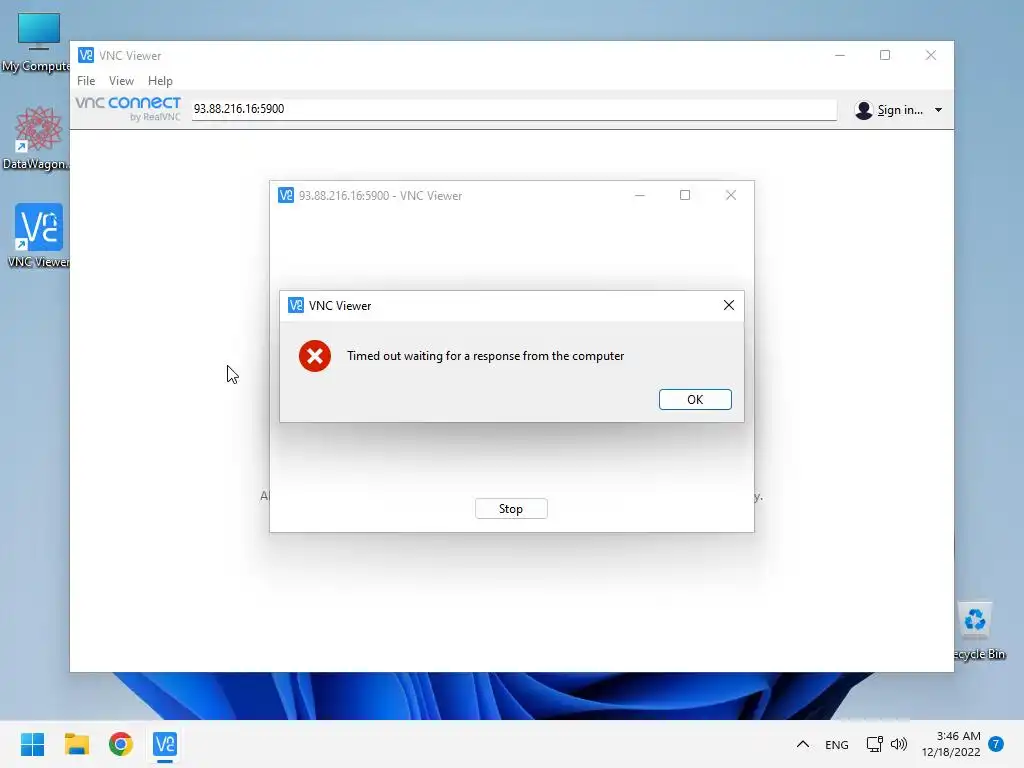Image resolution: width=1024 pixels, height=768 pixels.
Task: Click the VNC Viewer taskbar icon
Action: 165,744
